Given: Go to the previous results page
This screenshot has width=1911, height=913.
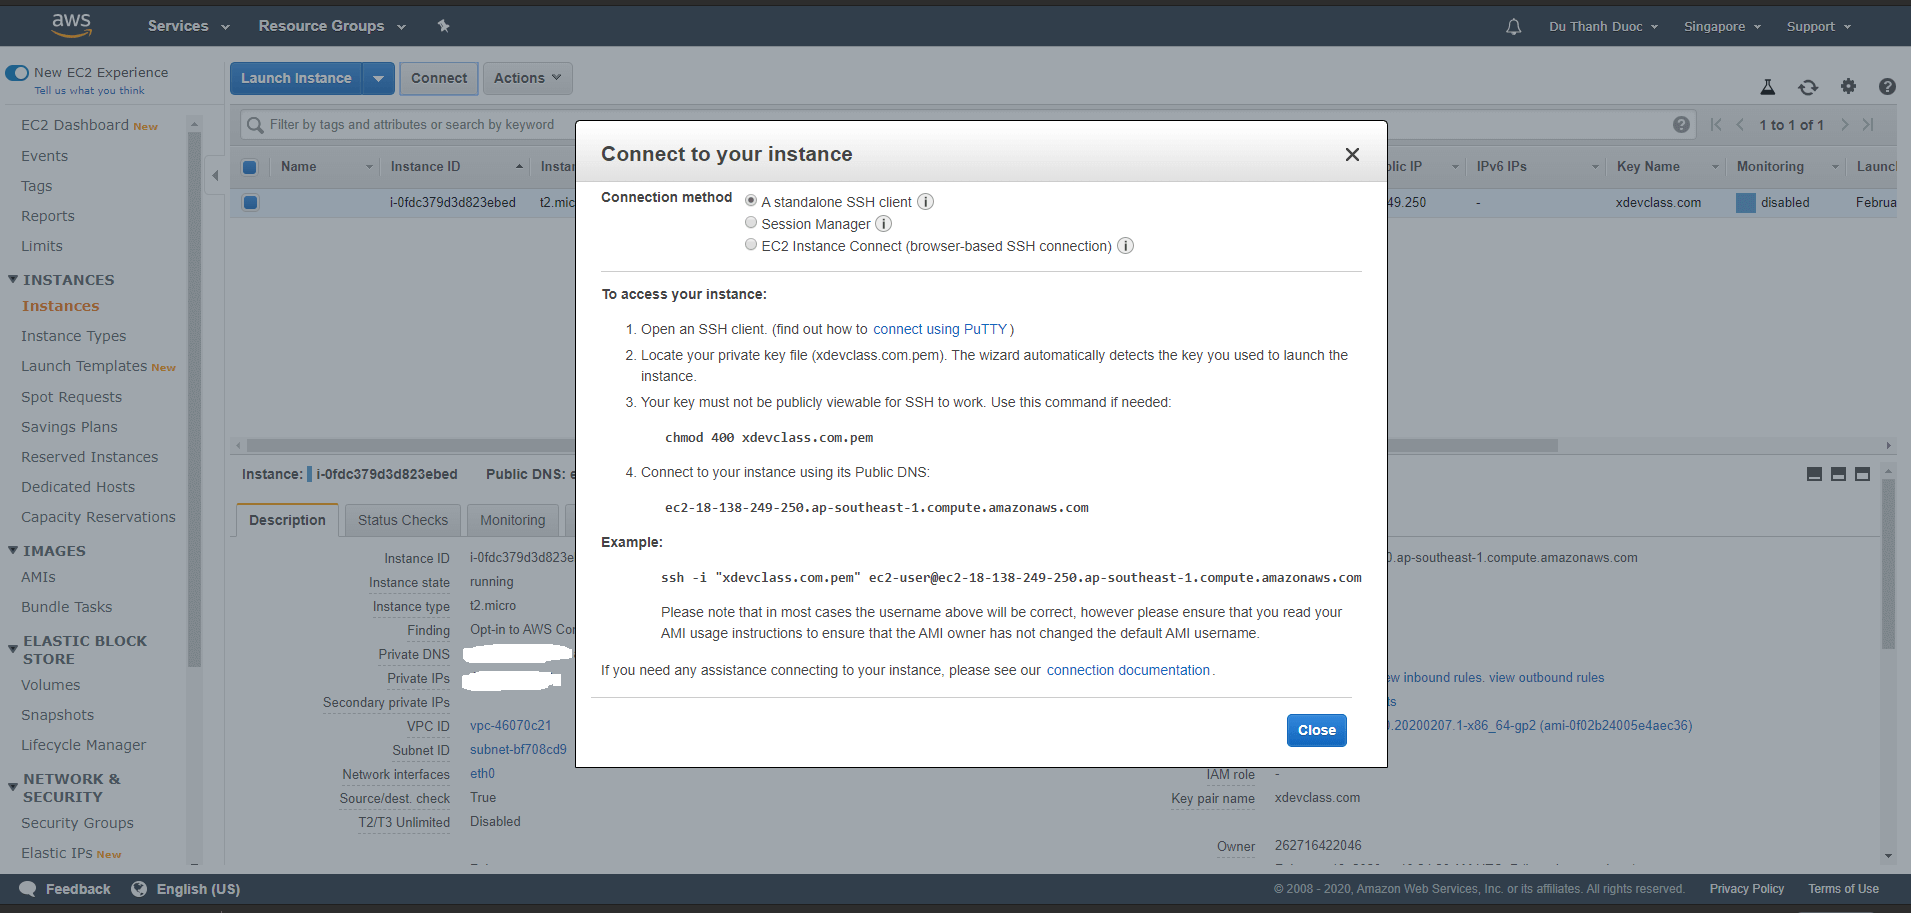Looking at the screenshot, I should (x=1740, y=125).
